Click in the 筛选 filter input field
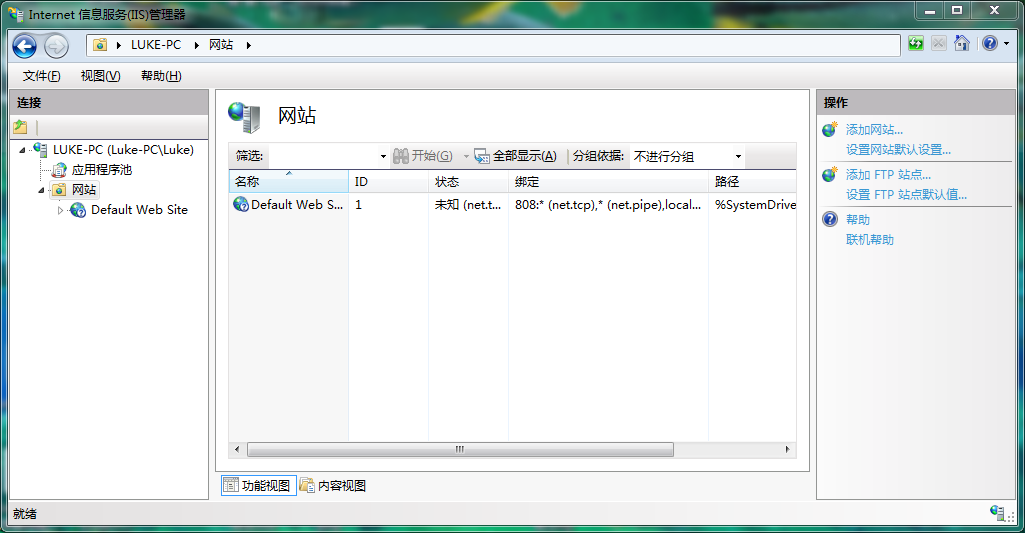 point(324,156)
